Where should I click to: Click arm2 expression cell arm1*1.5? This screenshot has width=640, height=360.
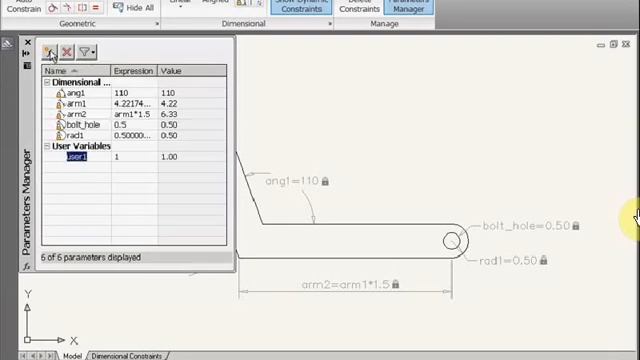134,114
